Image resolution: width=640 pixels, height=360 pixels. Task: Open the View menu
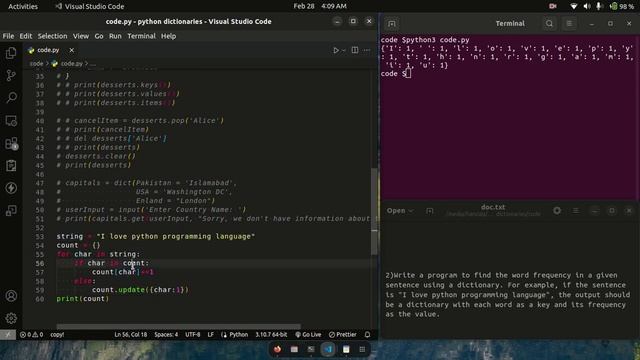tap(81, 36)
